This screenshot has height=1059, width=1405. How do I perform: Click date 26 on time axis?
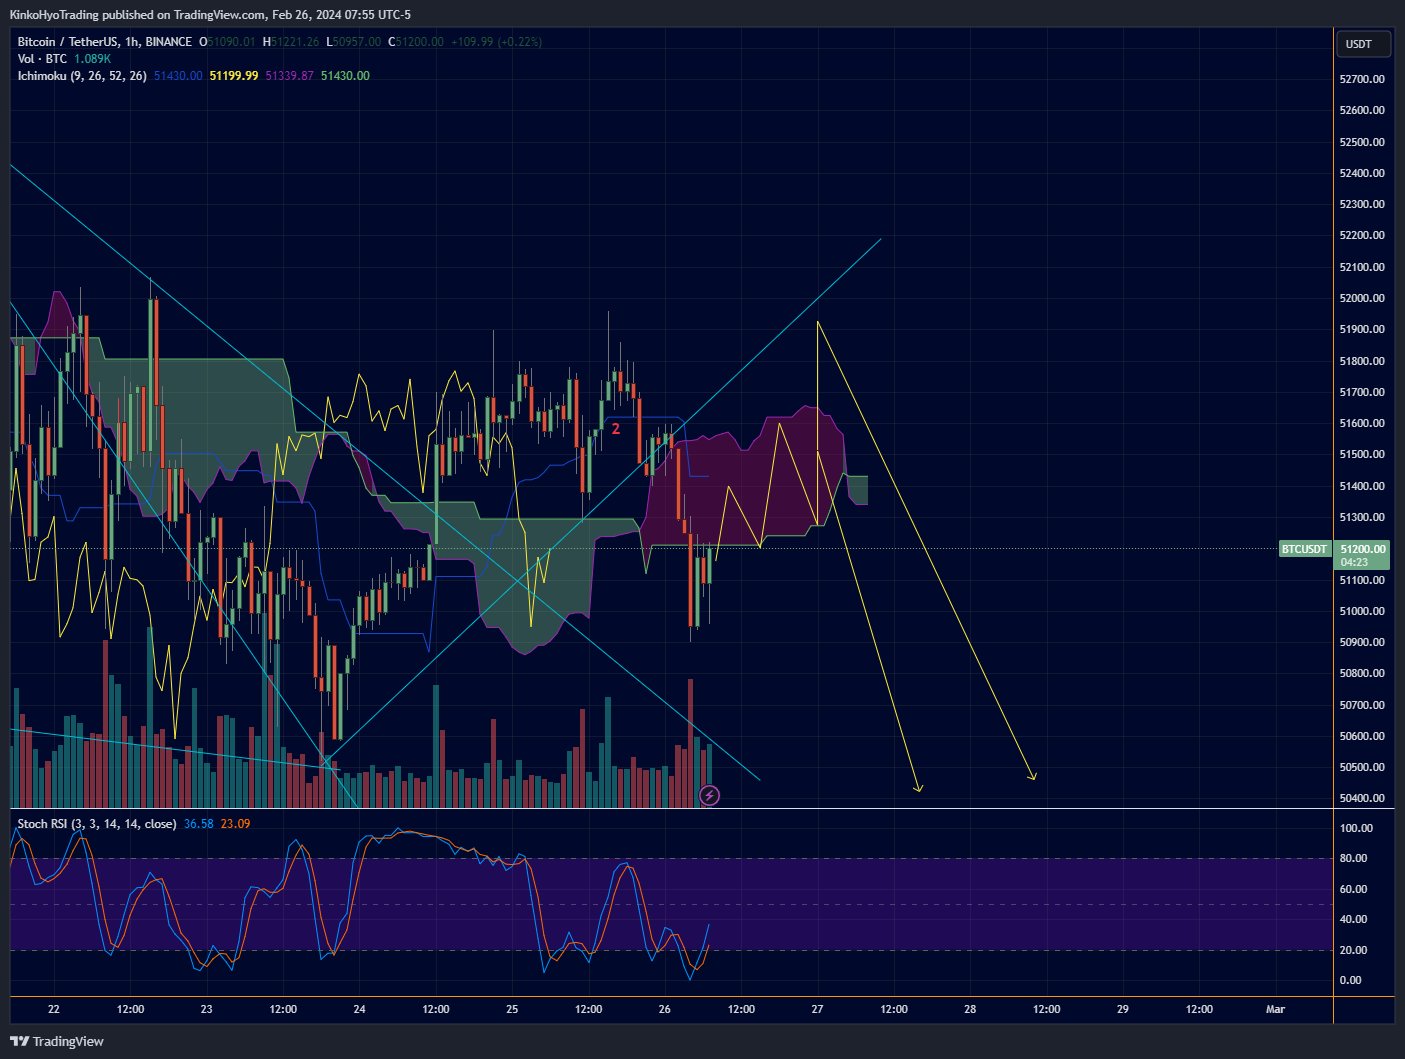pyautogui.click(x=665, y=1009)
